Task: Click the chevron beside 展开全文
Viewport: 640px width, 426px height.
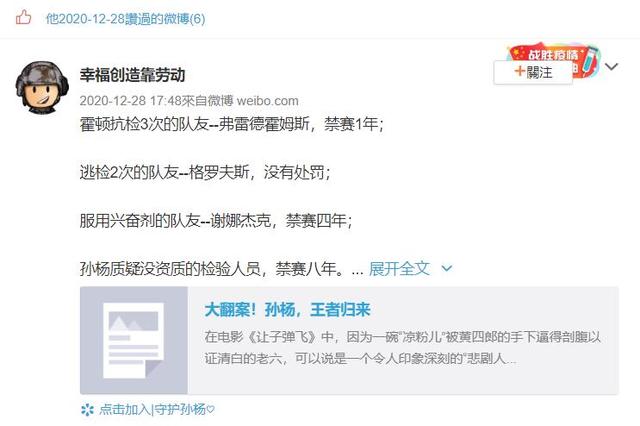Action: [x=447, y=268]
